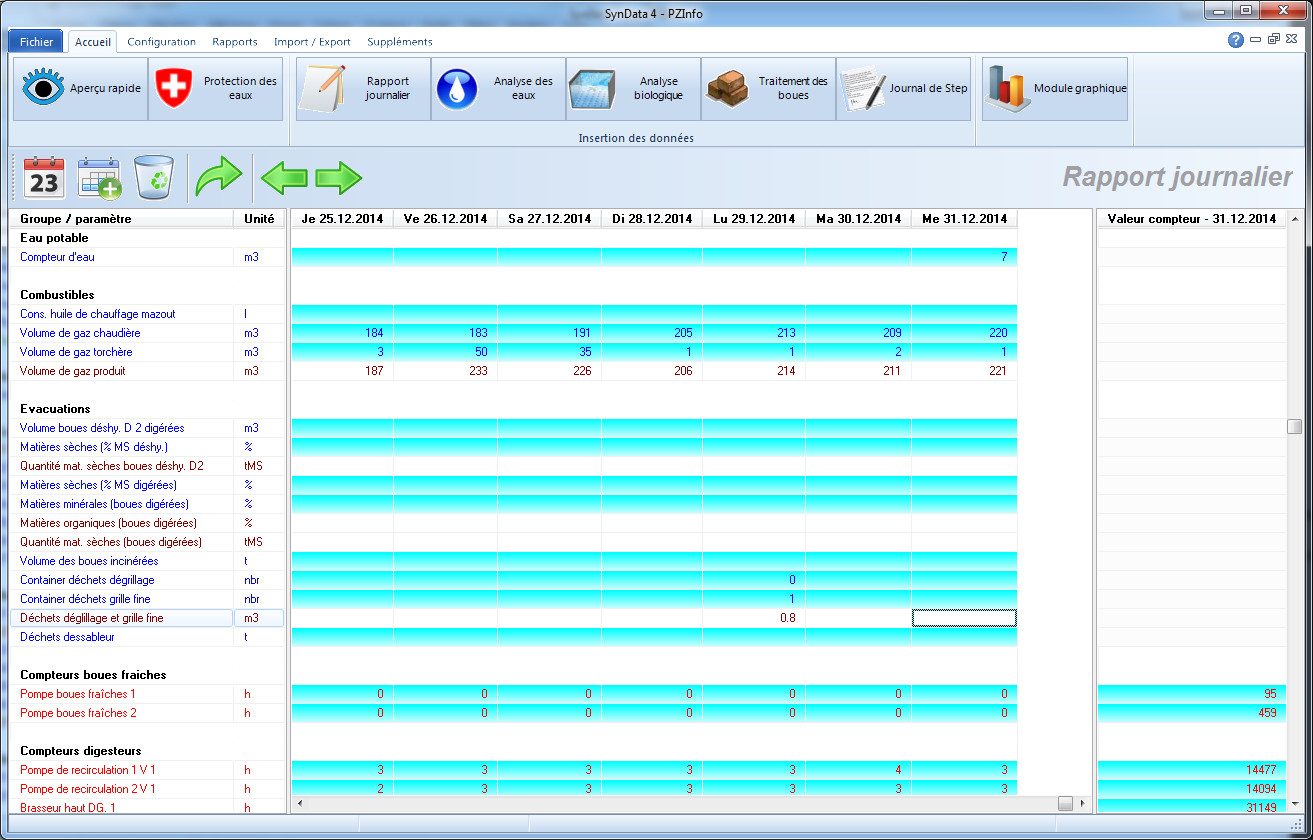Viewport: 1313px width, 840px height.
Task: Click the horizontal scrollbar left arrow
Action: point(299,803)
